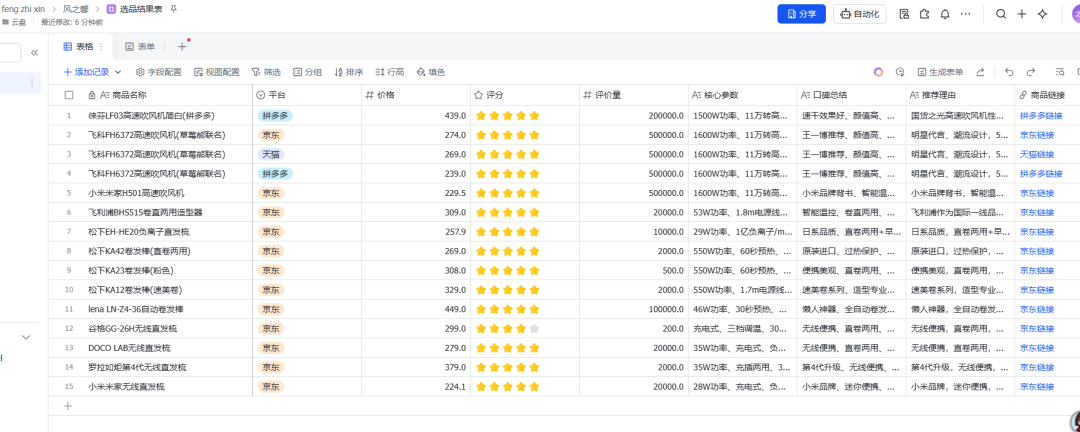This screenshot has height=432, width=1080.
Task: Click the undo arrow icon
Action: [1009, 72]
